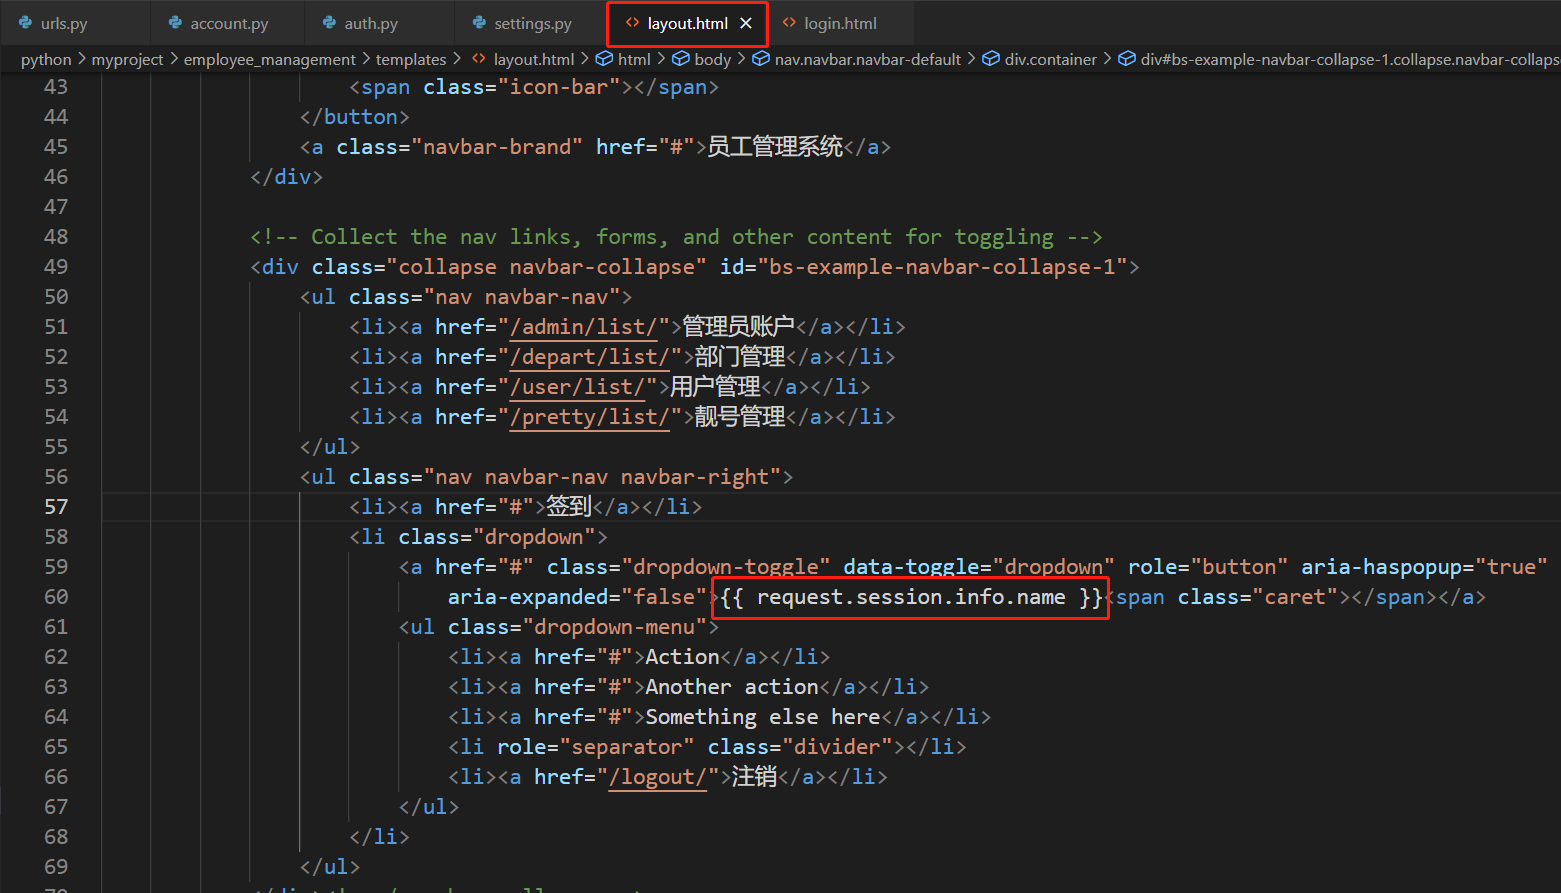The image size is (1561, 893).
Task: Open the /admin/list/ href link
Action: click(x=583, y=327)
